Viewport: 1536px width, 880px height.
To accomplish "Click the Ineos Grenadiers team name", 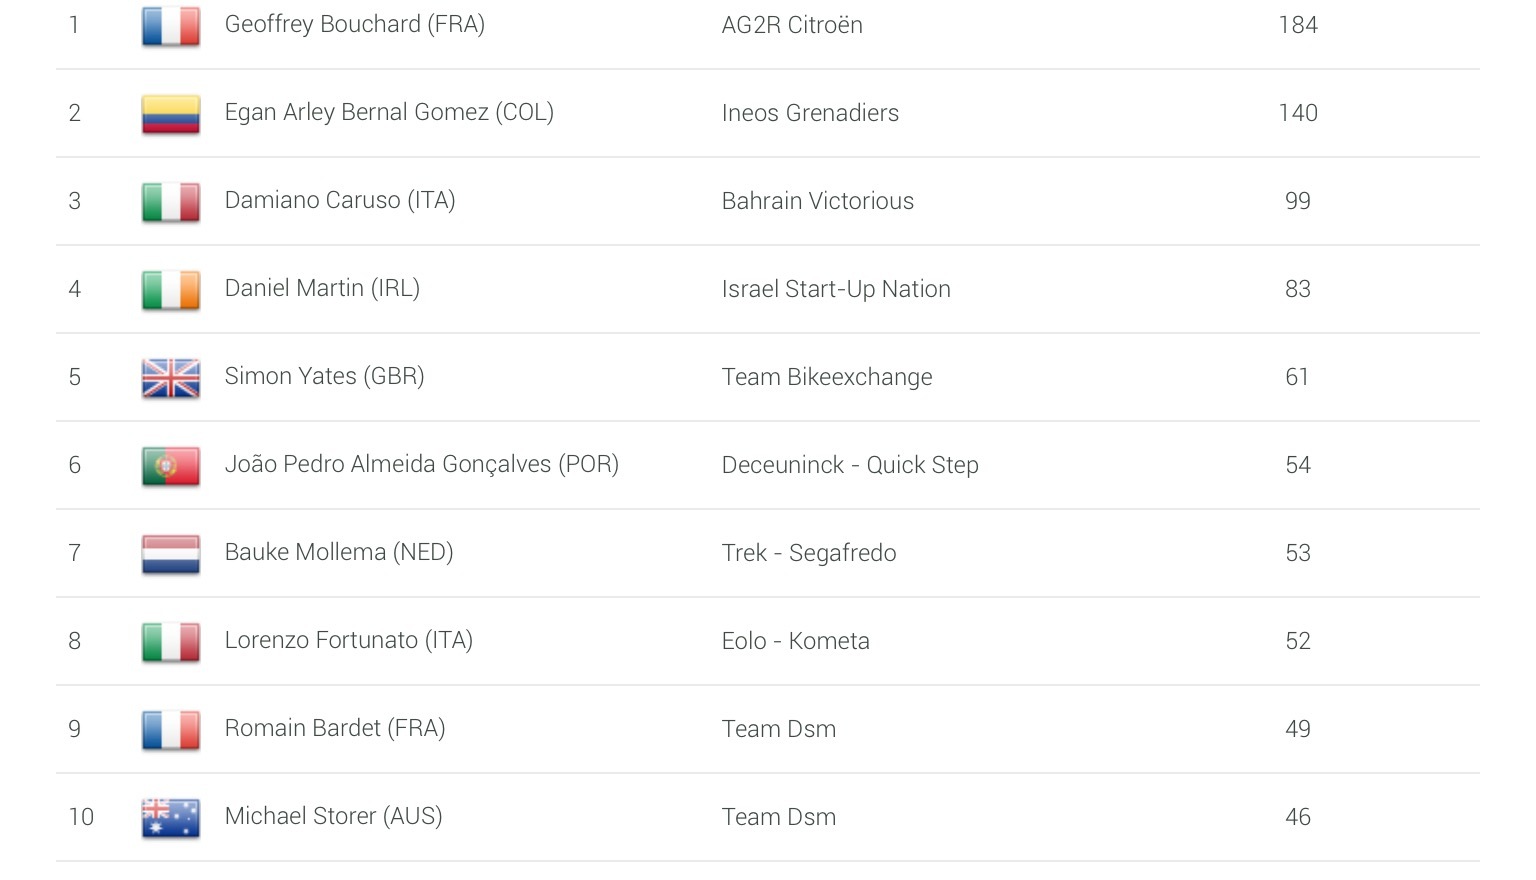I will coord(810,113).
